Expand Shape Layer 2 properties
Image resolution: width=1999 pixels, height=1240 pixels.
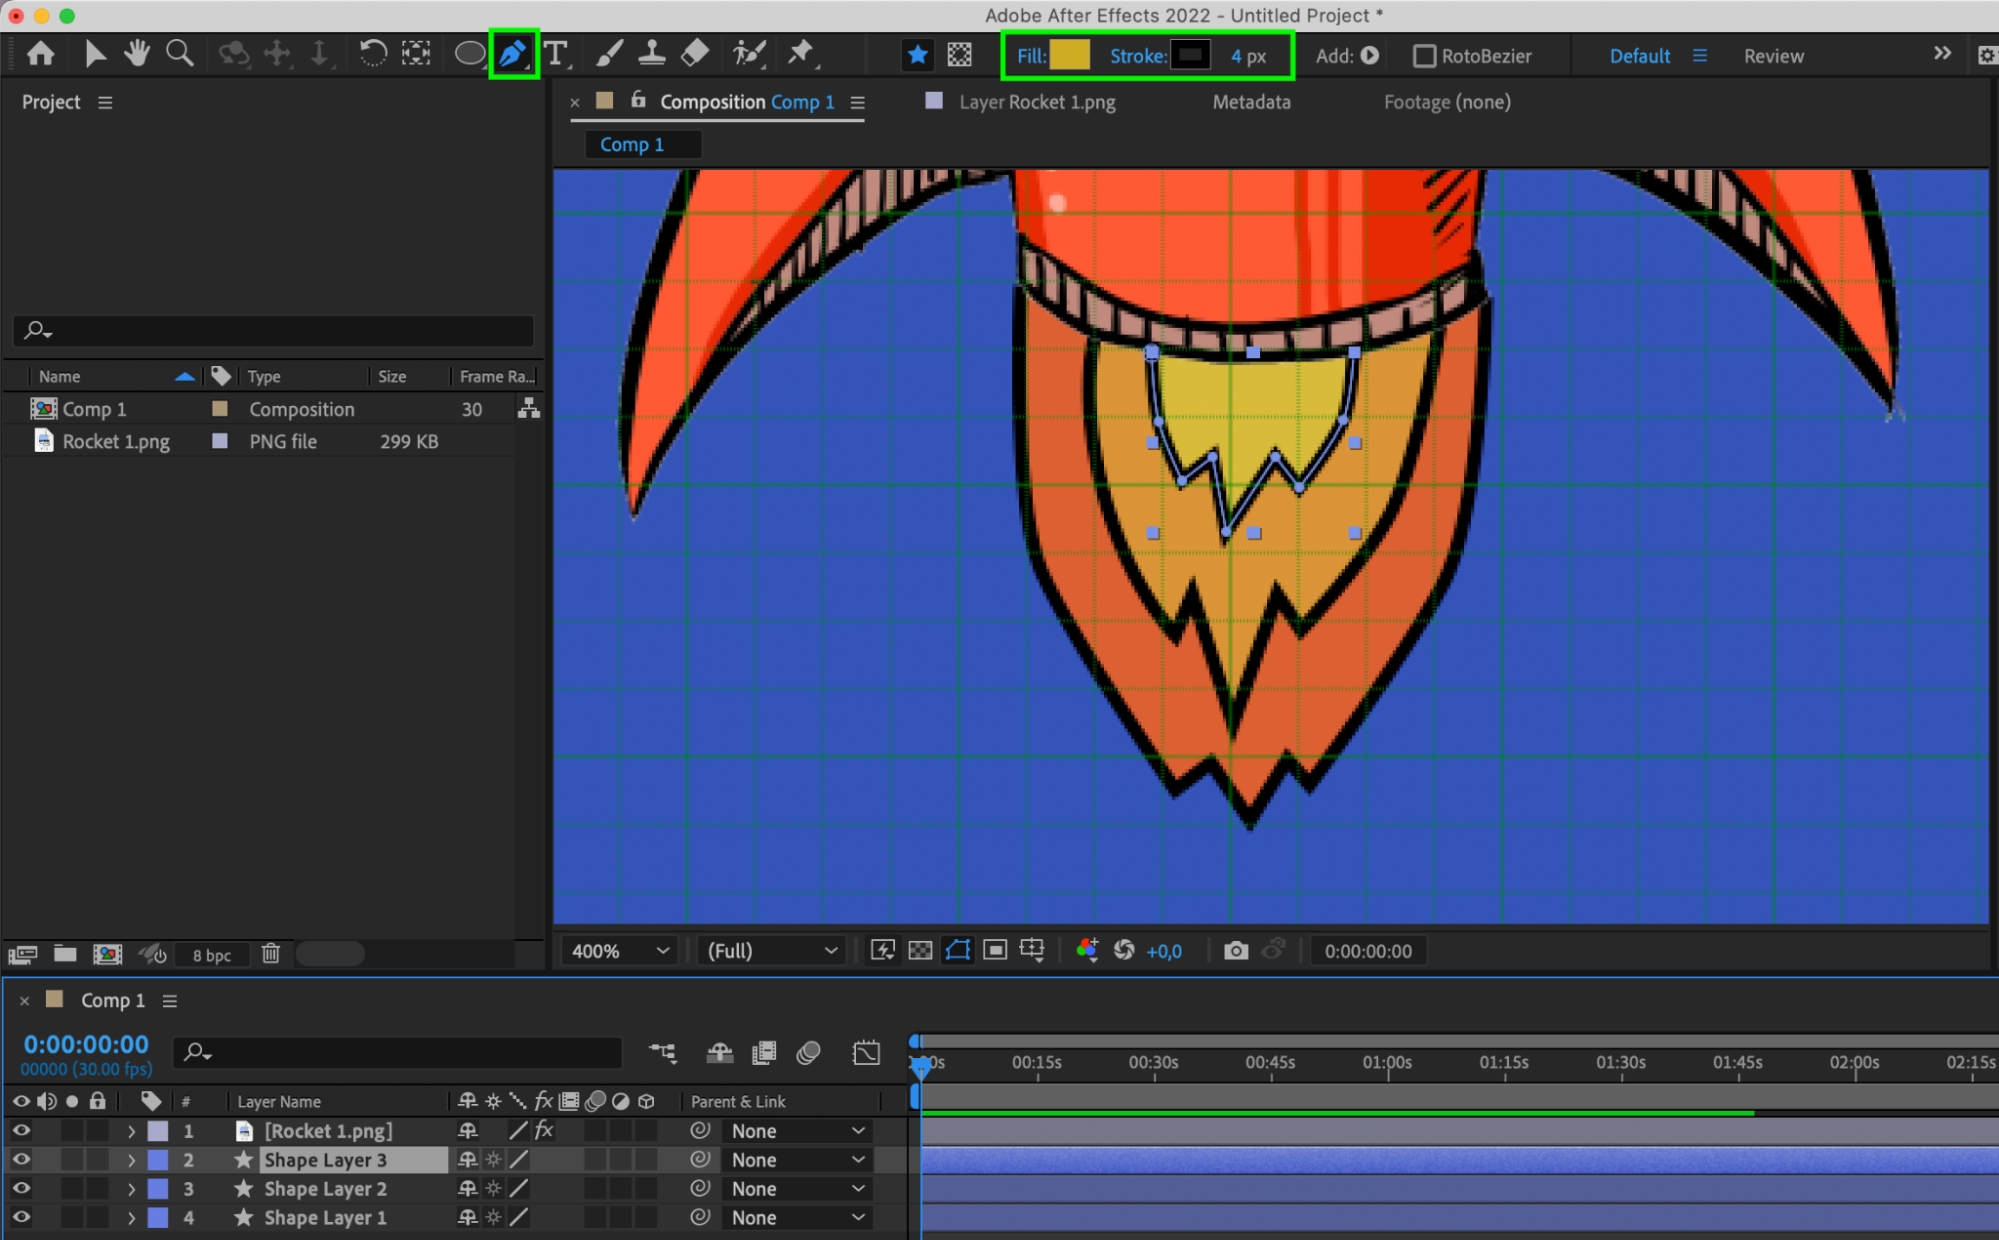point(131,1189)
